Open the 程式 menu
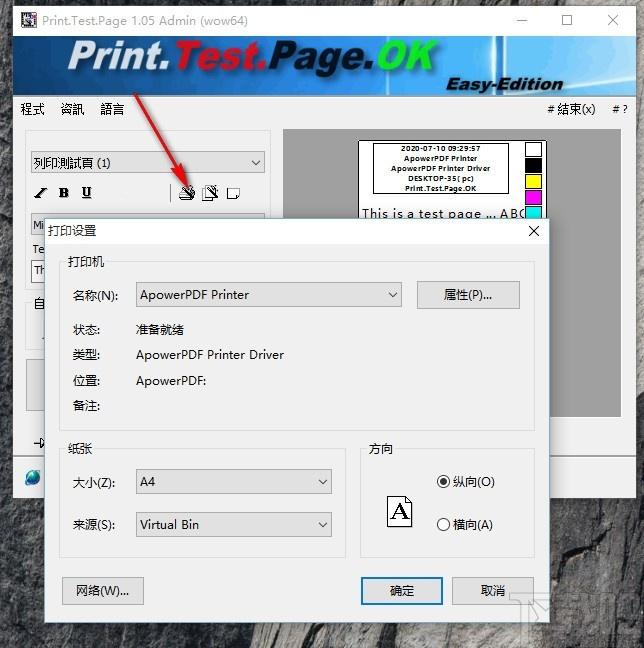This screenshot has height=648, width=644. click(x=33, y=109)
